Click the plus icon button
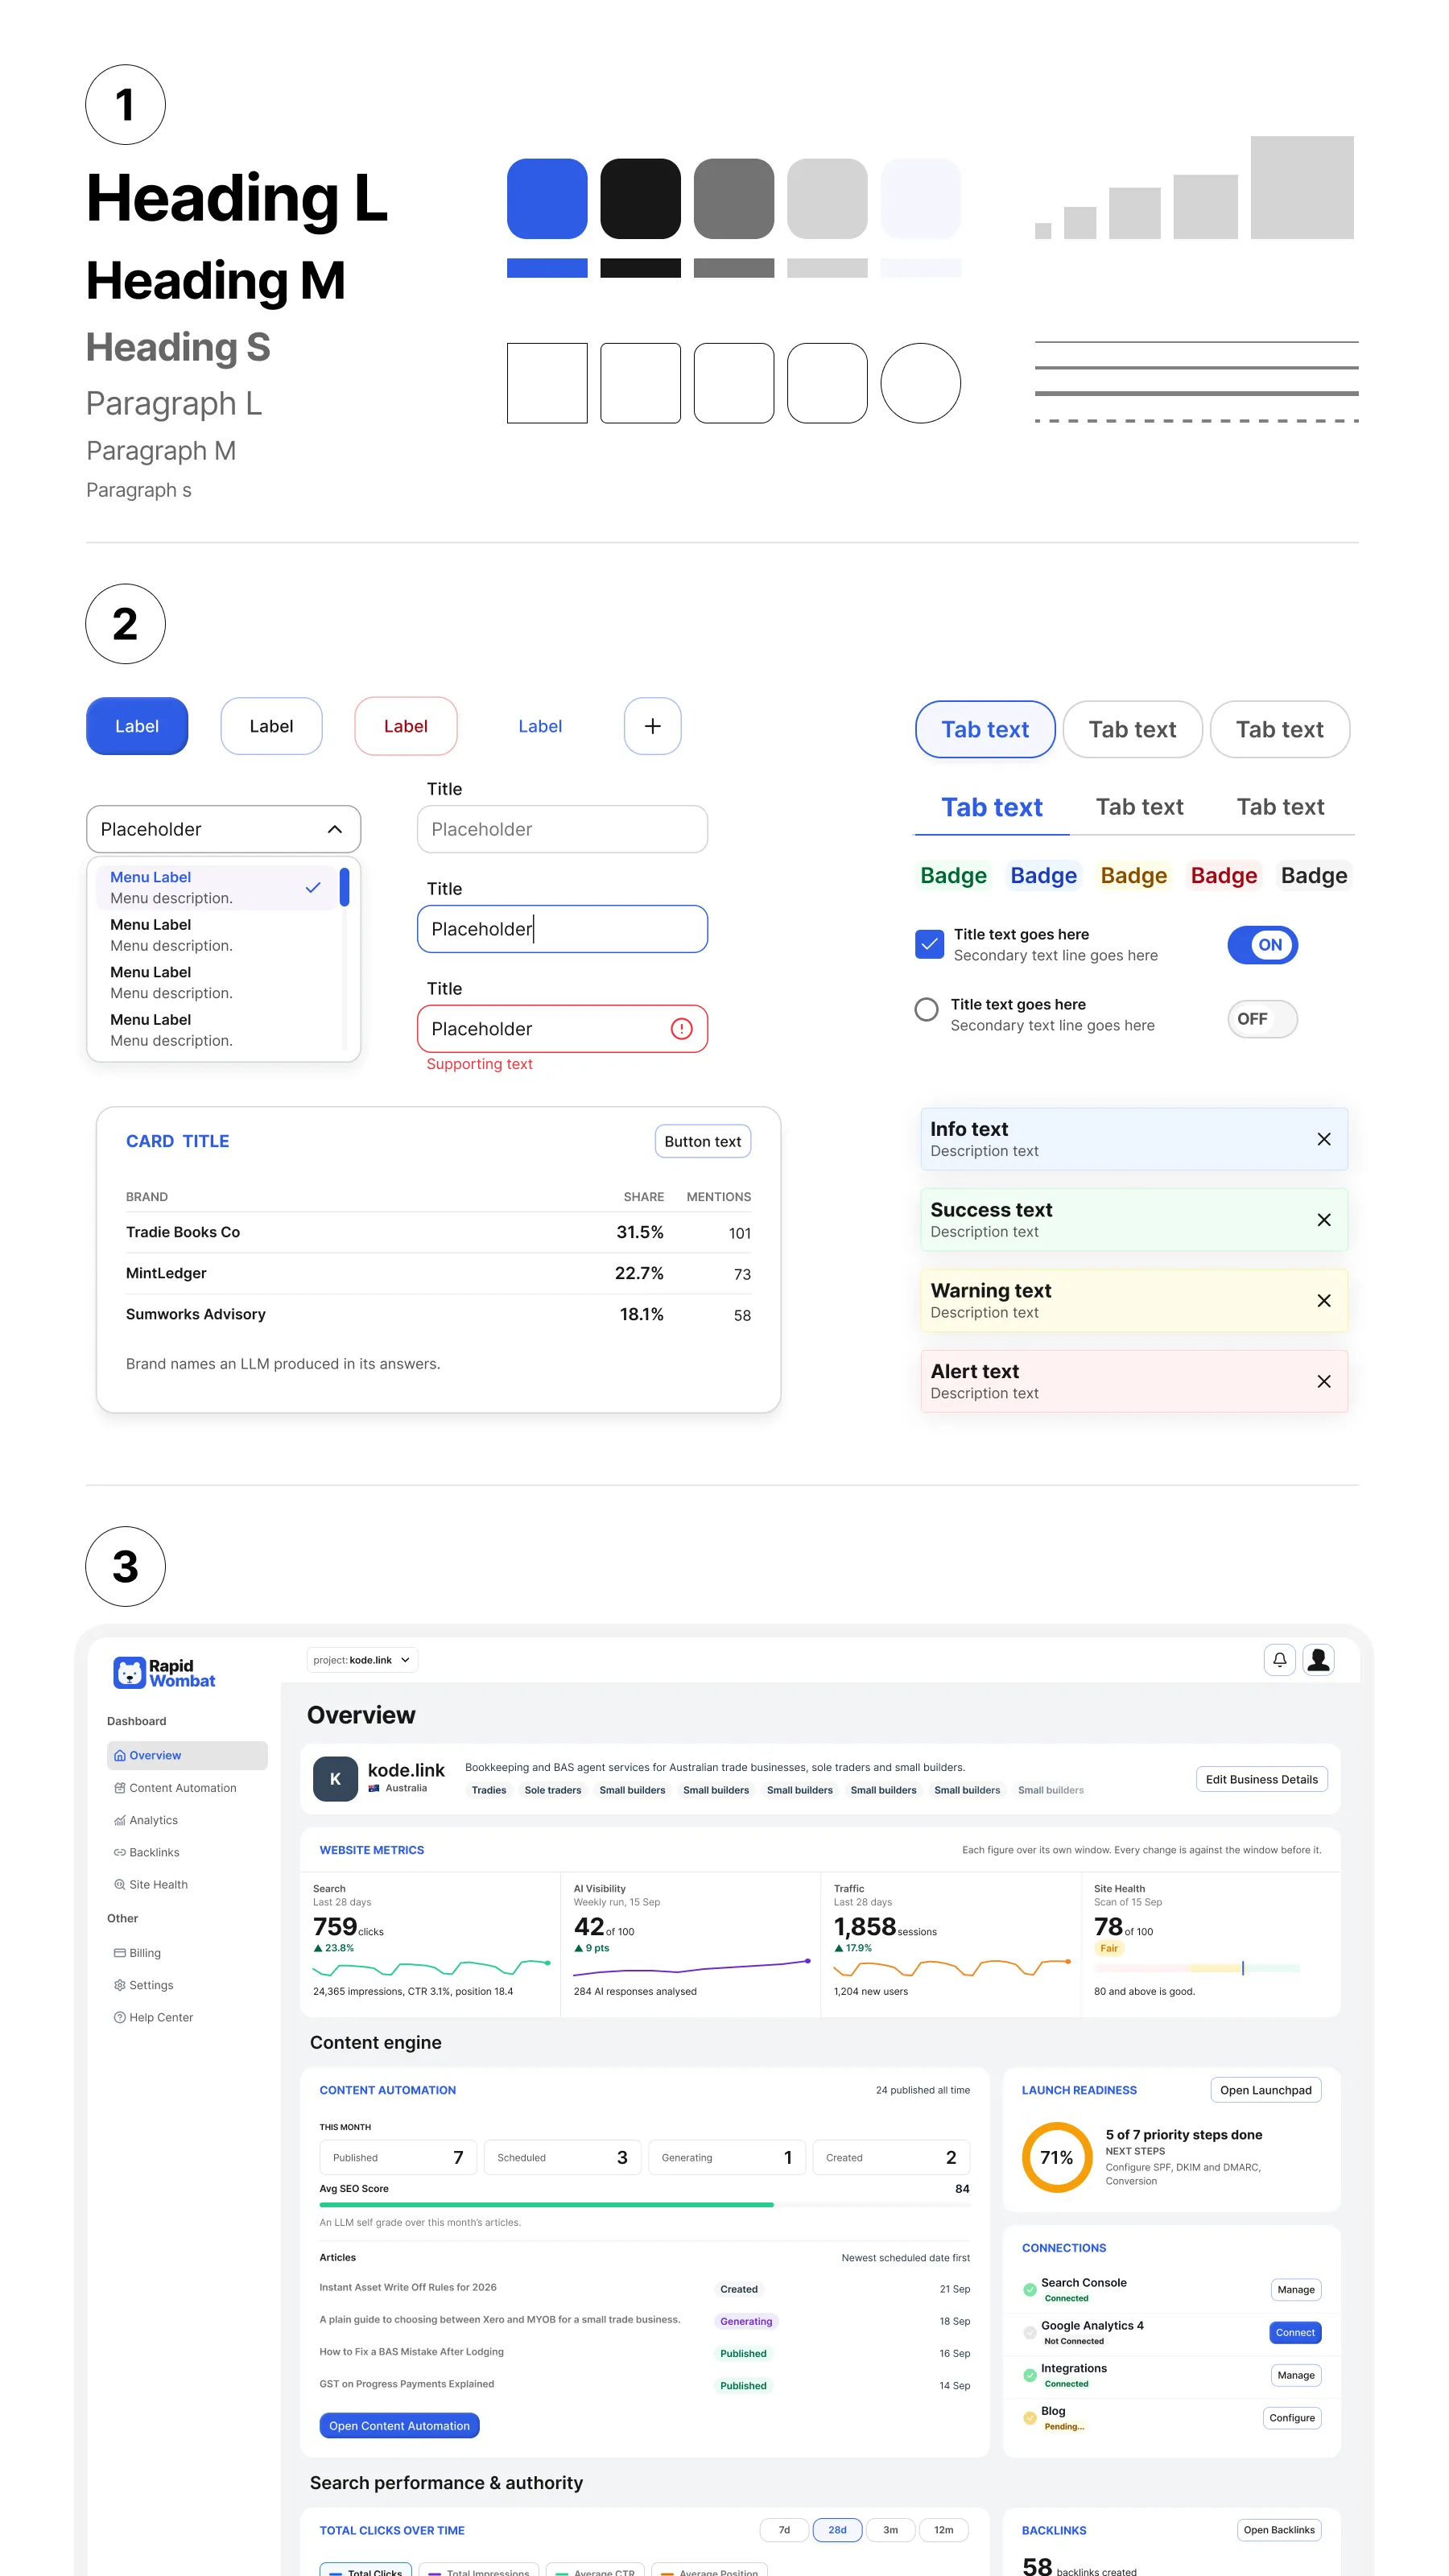 coord(652,726)
